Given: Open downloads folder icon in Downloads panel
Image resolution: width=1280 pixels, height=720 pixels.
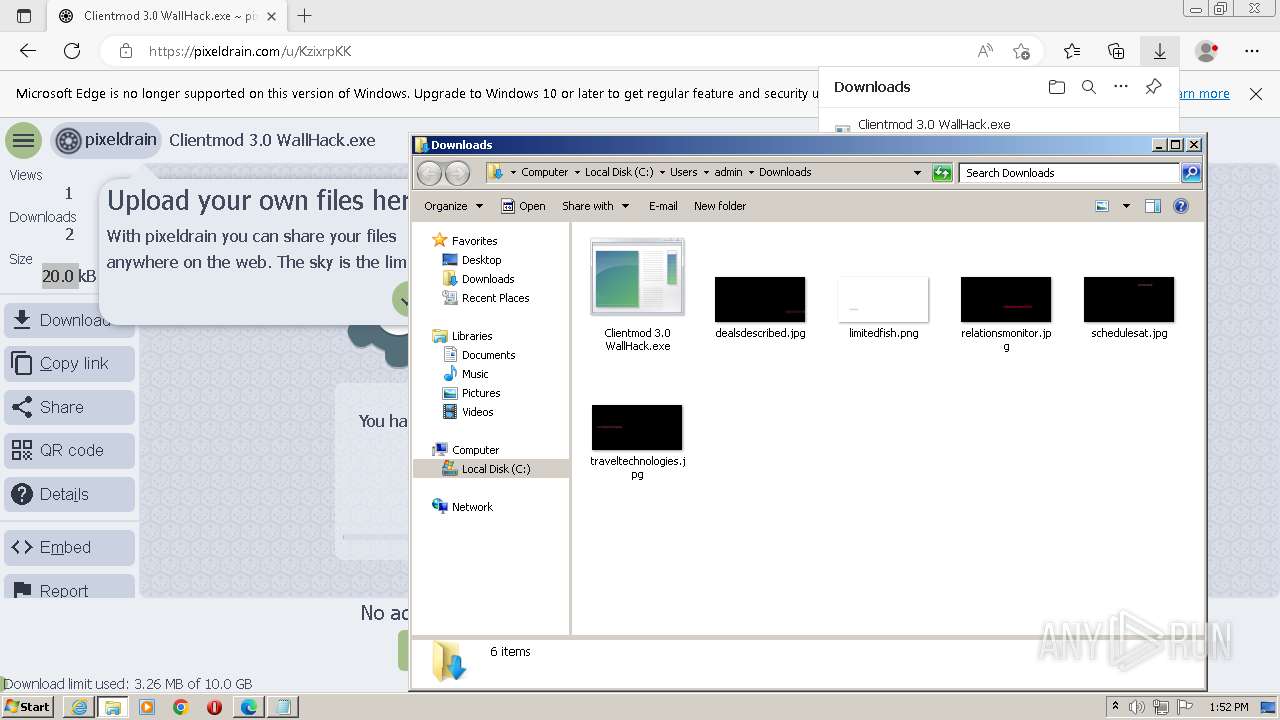Looking at the screenshot, I should (x=1057, y=87).
